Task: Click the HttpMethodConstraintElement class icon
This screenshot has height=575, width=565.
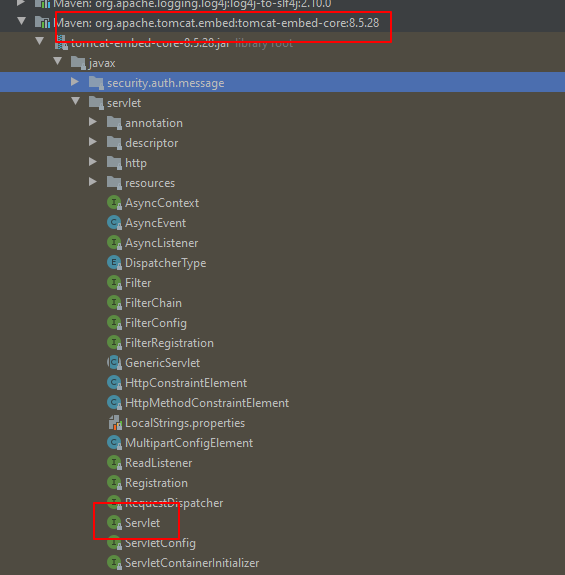Action: tap(114, 403)
